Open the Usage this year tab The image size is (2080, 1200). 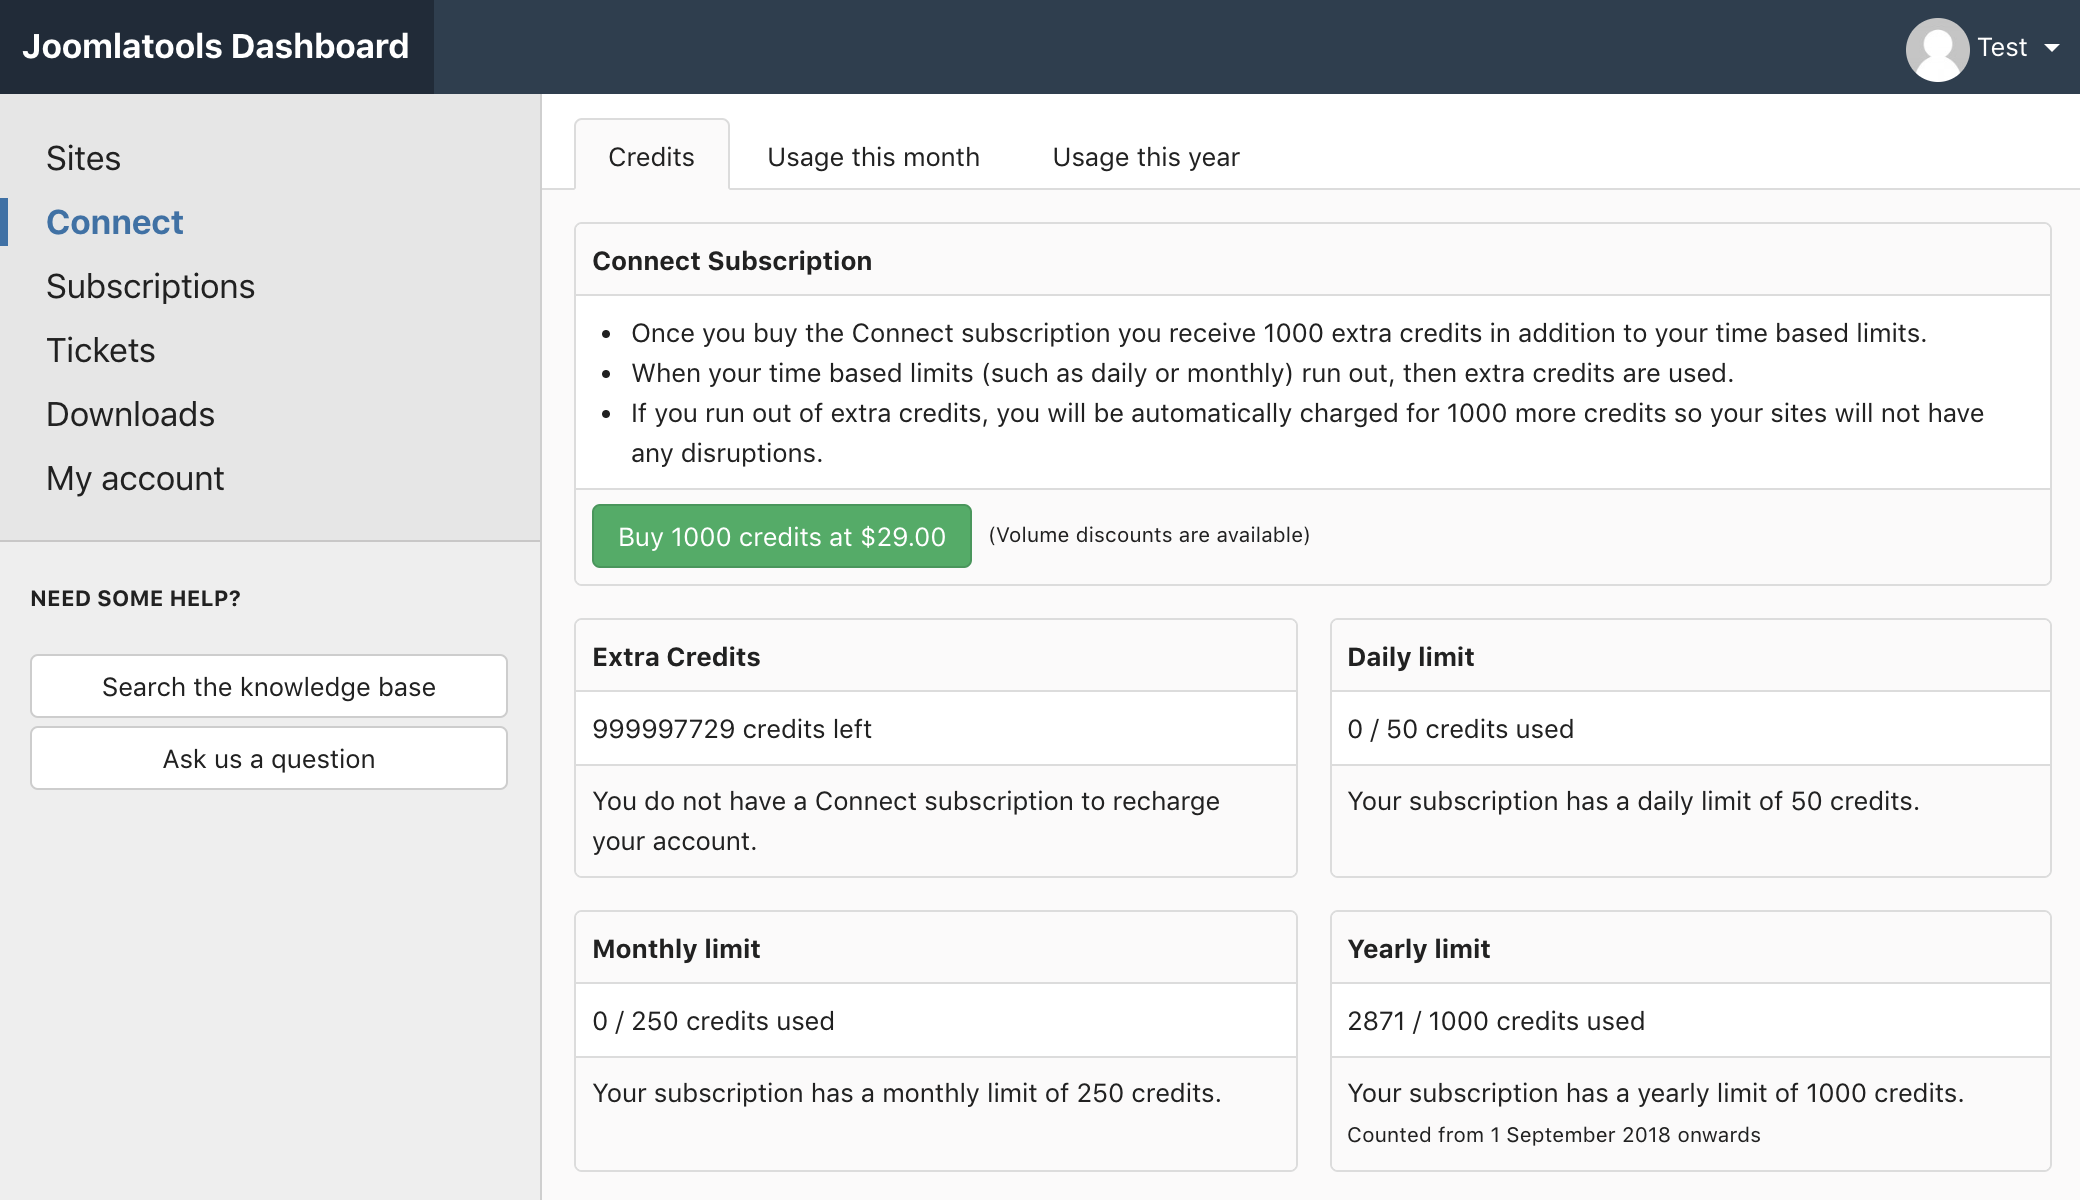[1146, 157]
